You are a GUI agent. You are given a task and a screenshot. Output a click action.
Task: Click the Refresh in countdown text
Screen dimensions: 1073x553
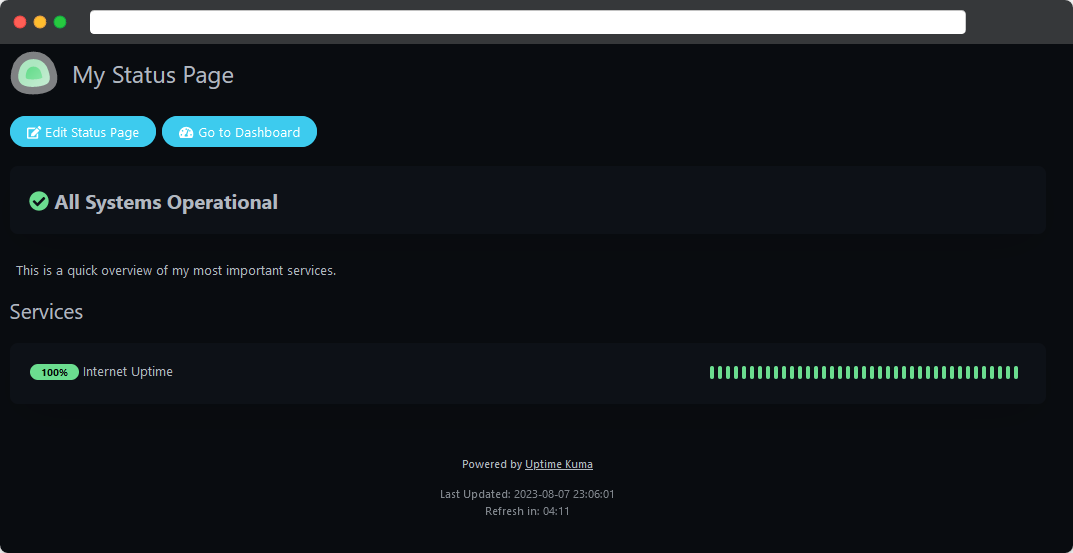527,511
